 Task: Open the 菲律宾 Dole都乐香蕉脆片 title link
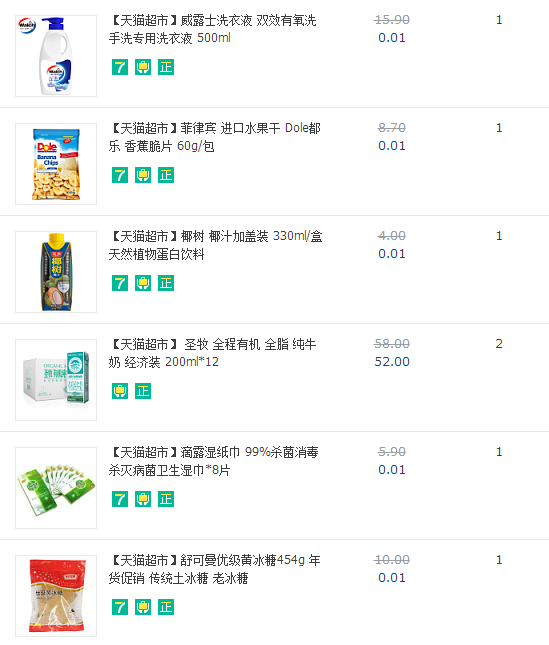215,137
